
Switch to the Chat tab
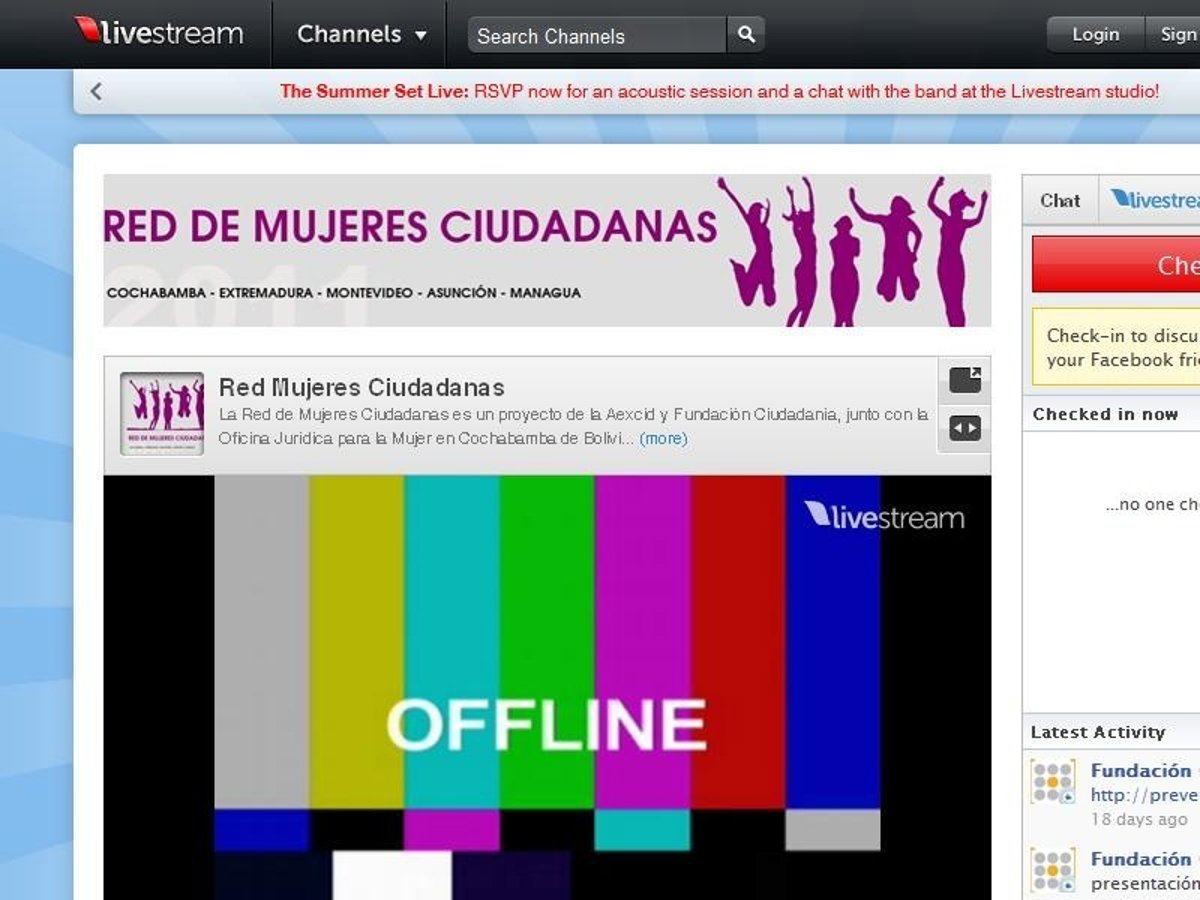pyautogui.click(x=1060, y=200)
